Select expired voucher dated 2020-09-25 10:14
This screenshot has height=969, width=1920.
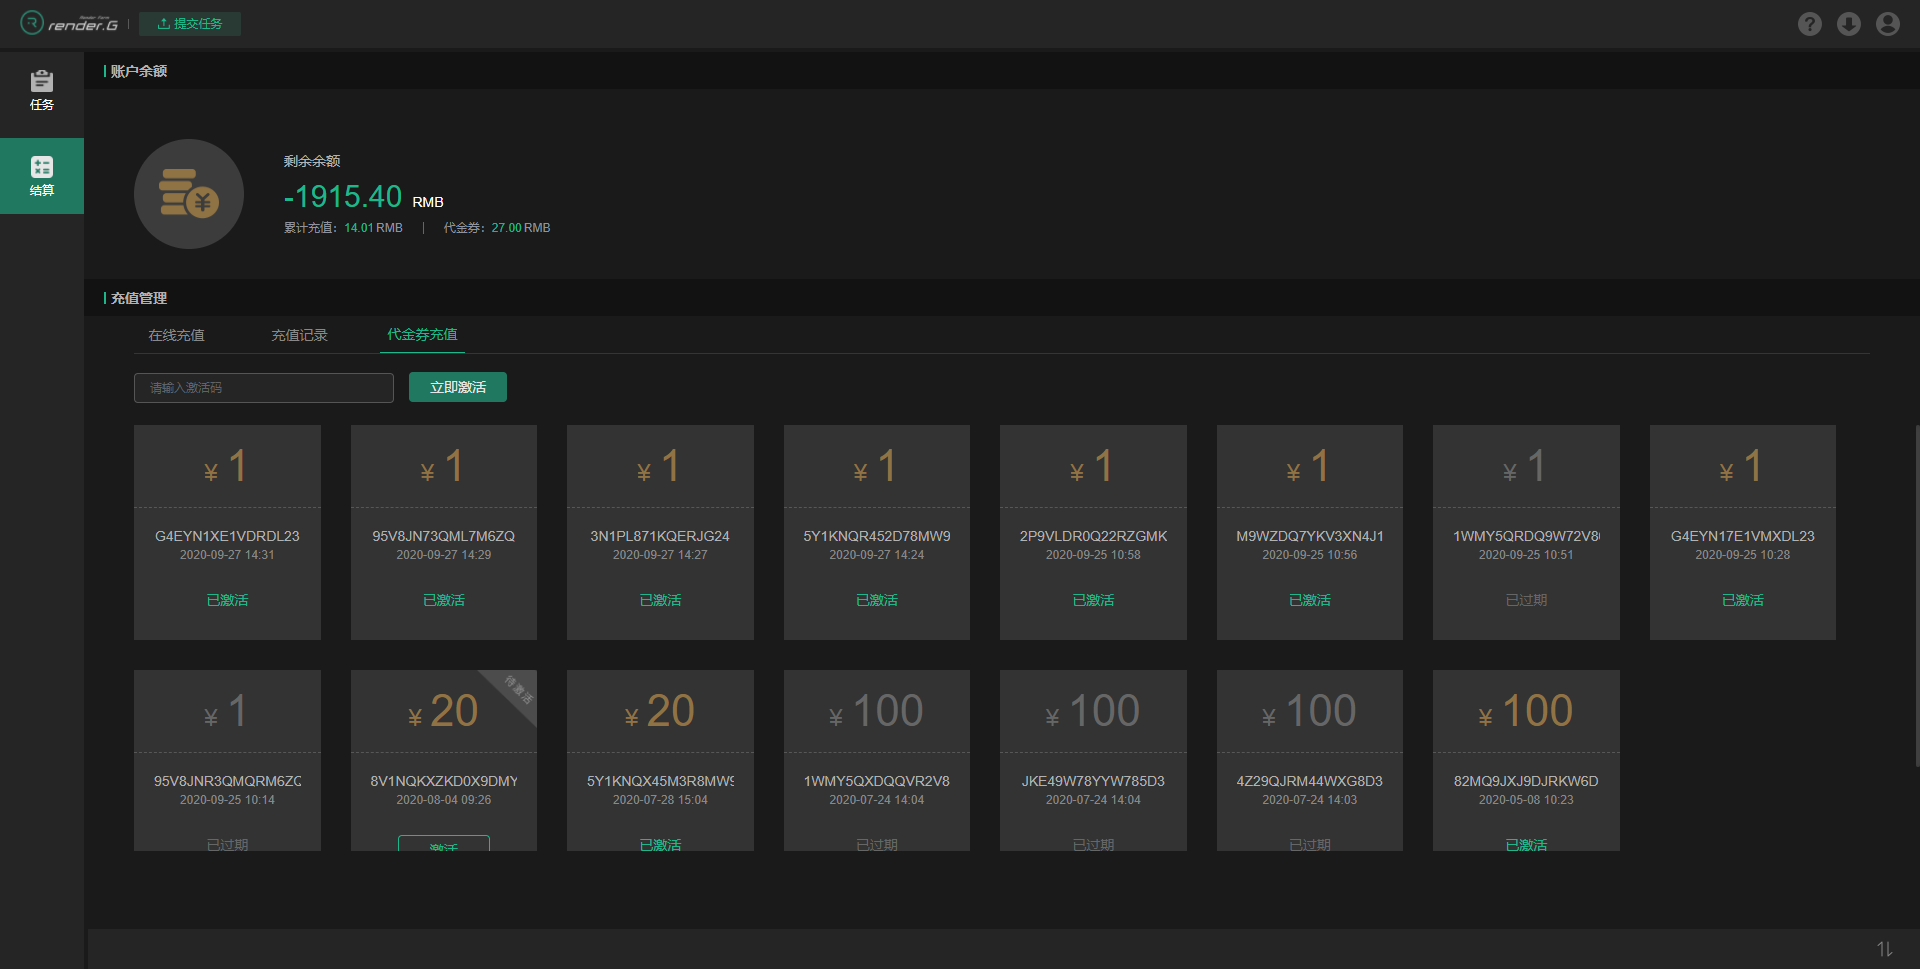coord(227,760)
